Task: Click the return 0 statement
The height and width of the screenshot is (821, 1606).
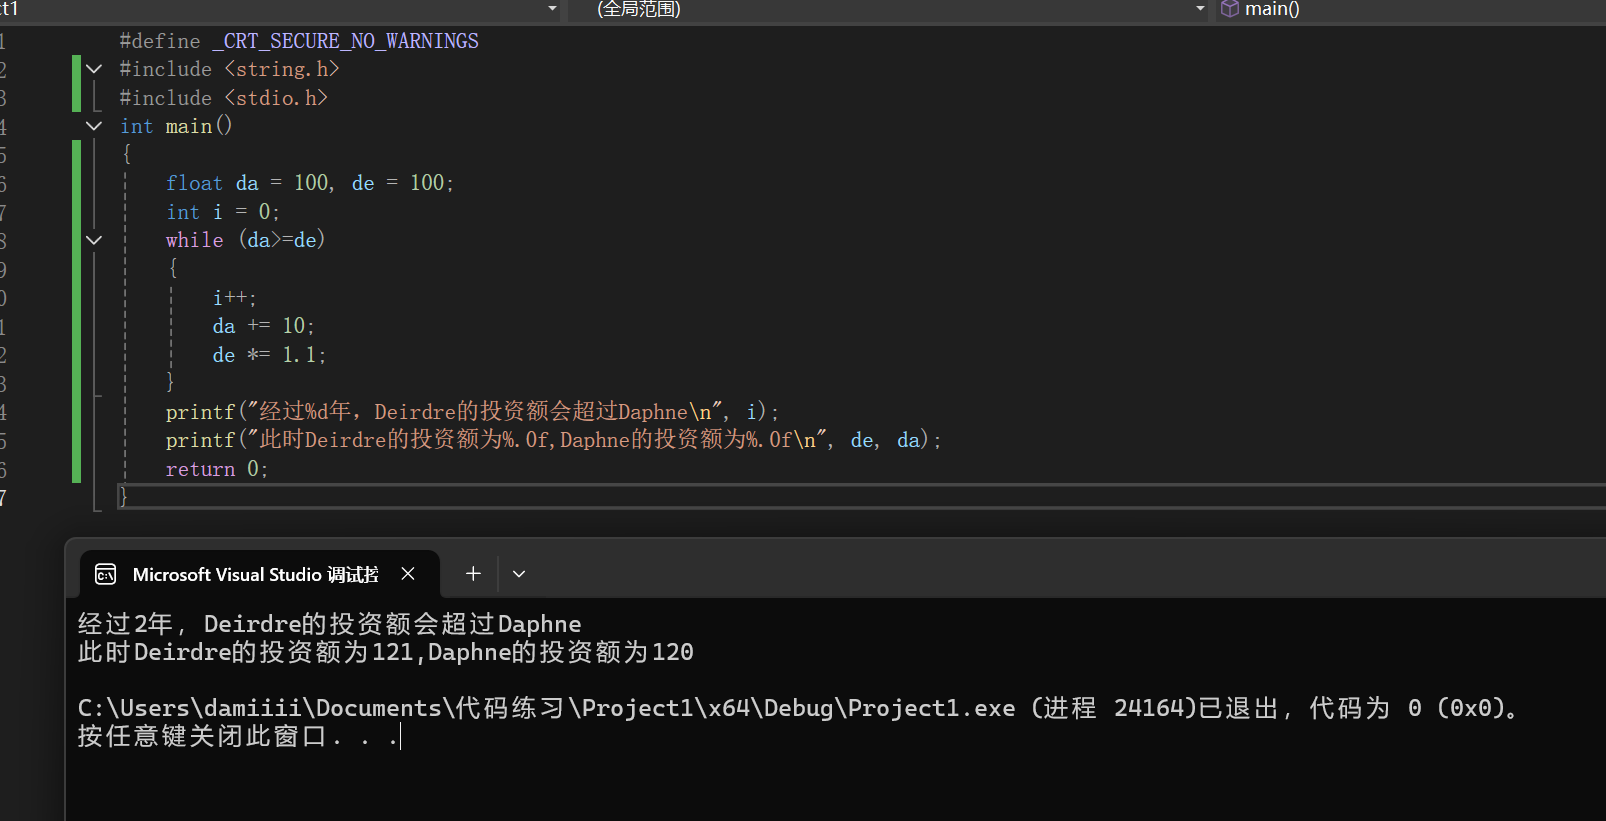Action: point(217,469)
